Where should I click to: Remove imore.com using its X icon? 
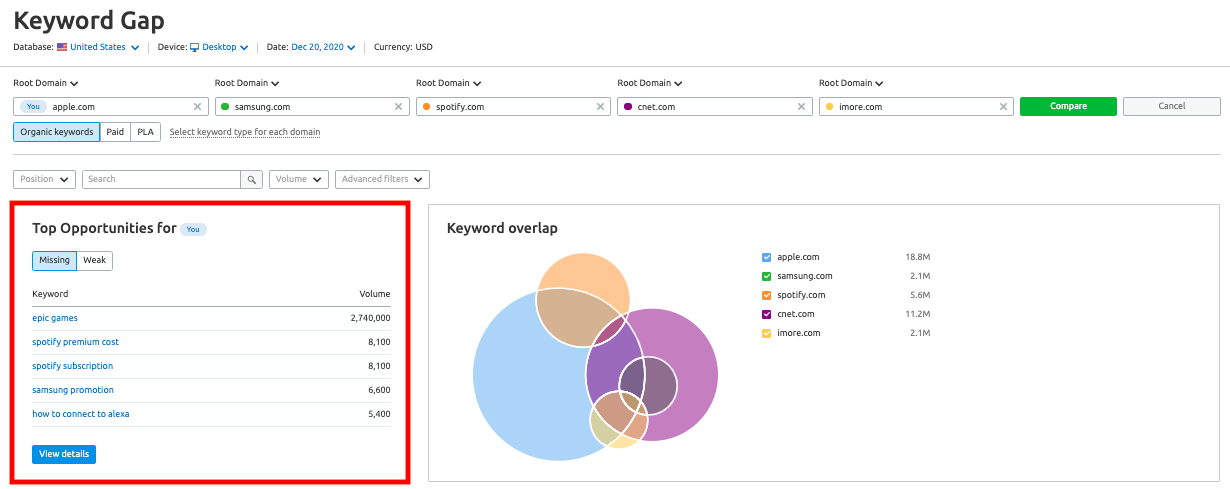click(1003, 106)
